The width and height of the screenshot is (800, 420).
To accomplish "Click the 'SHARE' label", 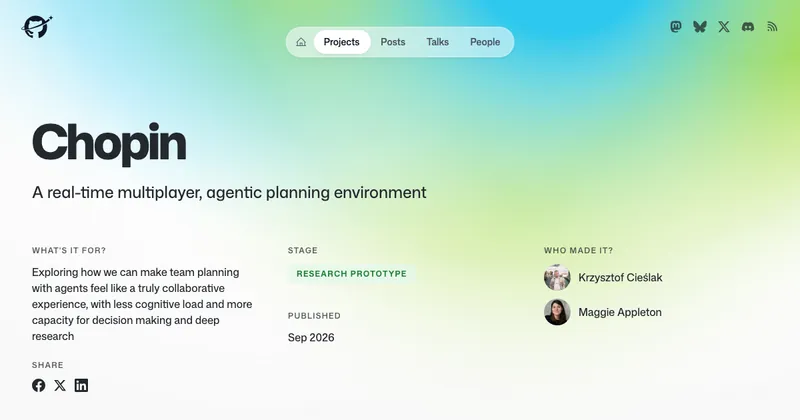I will click(47, 365).
